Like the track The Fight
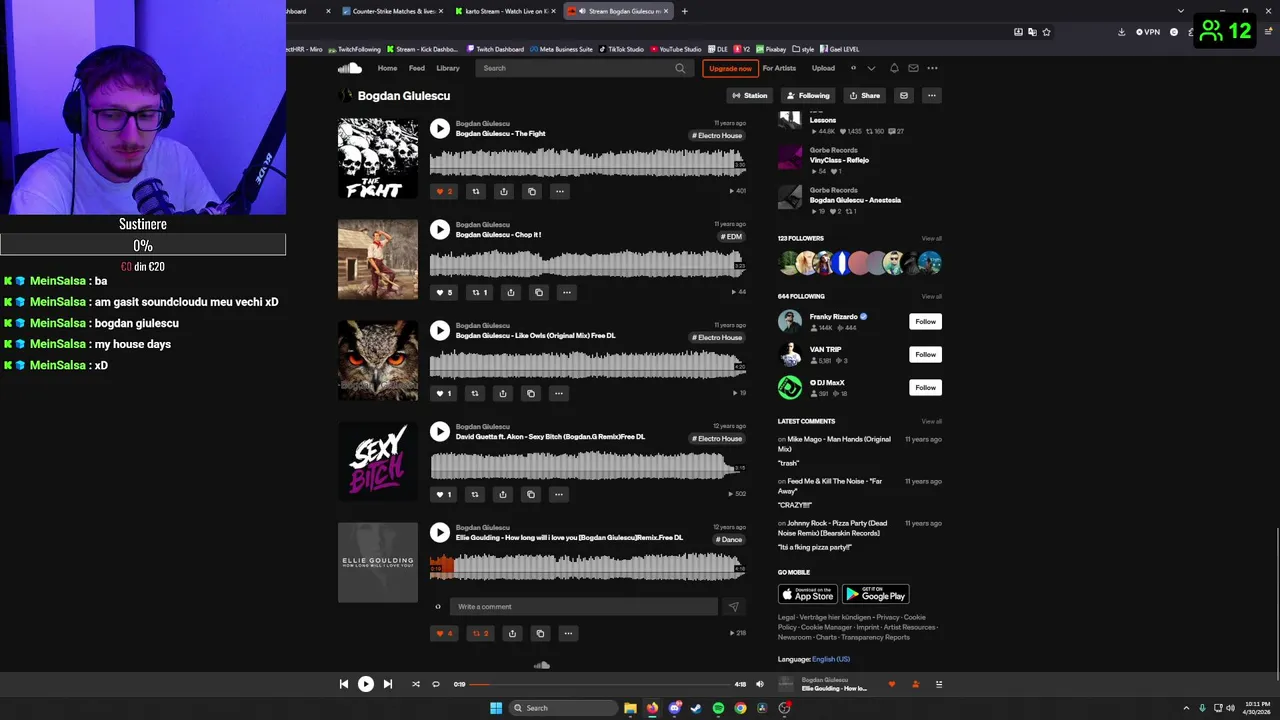The height and width of the screenshot is (720, 1280). pyautogui.click(x=443, y=191)
